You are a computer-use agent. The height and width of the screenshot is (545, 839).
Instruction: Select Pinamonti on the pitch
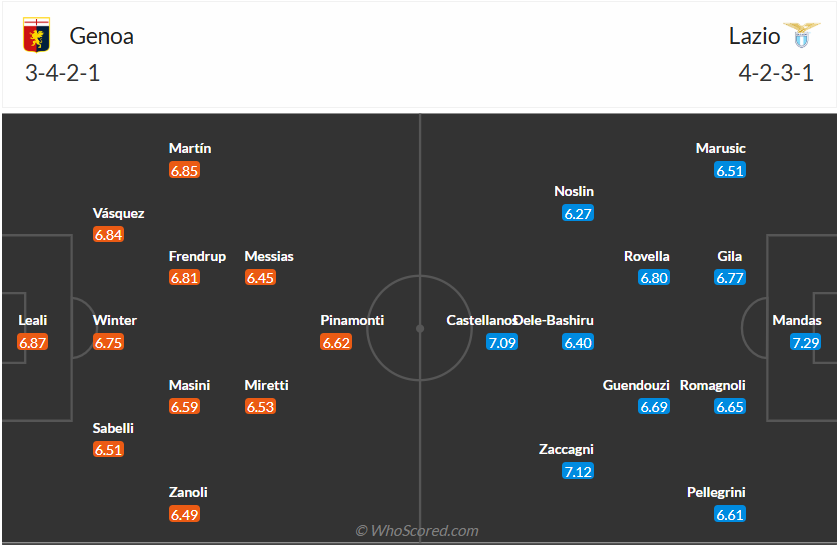pyautogui.click(x=352, y=321)
